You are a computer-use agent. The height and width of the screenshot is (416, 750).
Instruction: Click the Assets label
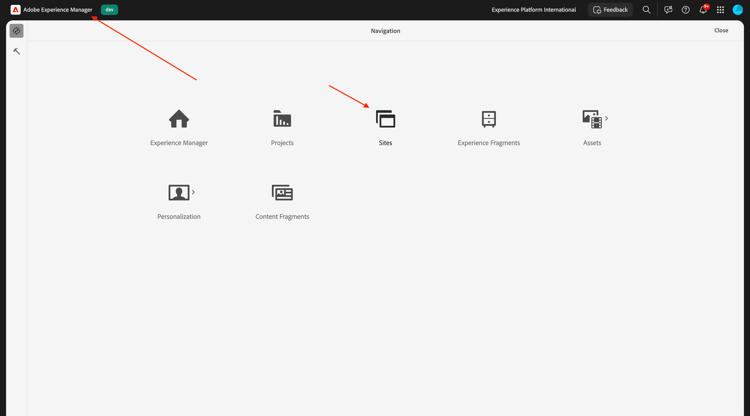592,143
